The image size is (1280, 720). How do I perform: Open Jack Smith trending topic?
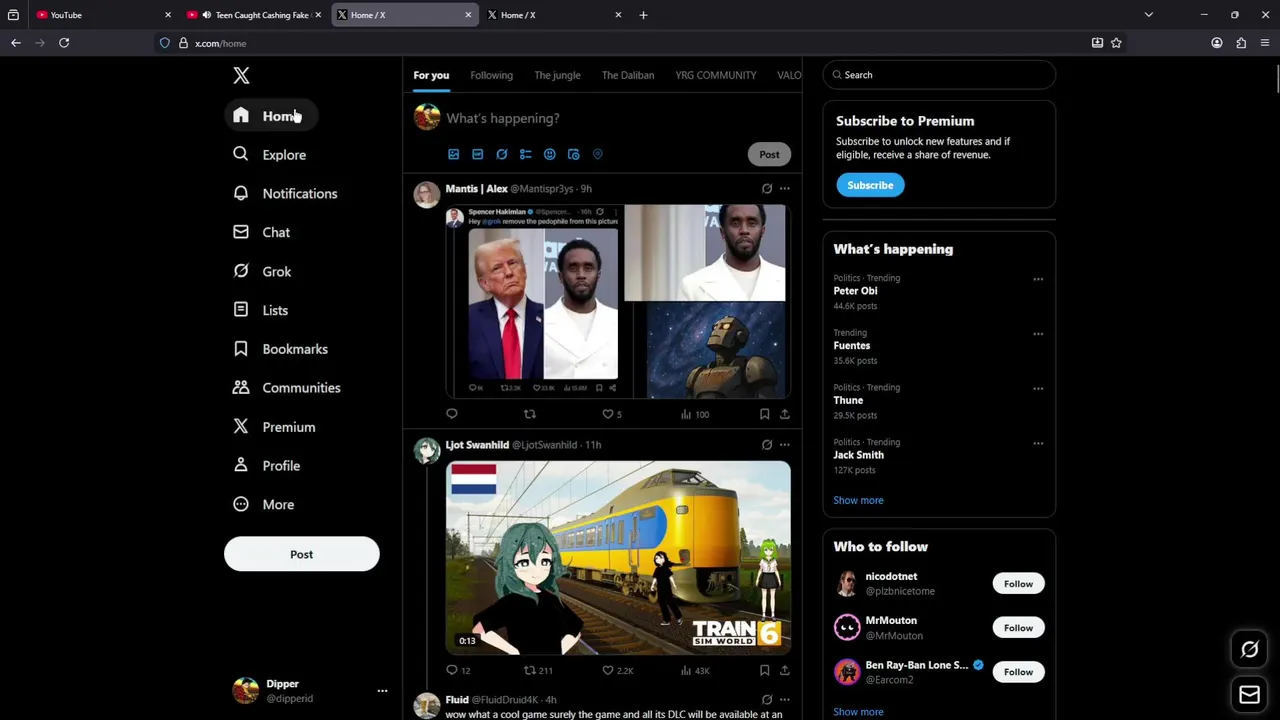(x=858, y=455)
